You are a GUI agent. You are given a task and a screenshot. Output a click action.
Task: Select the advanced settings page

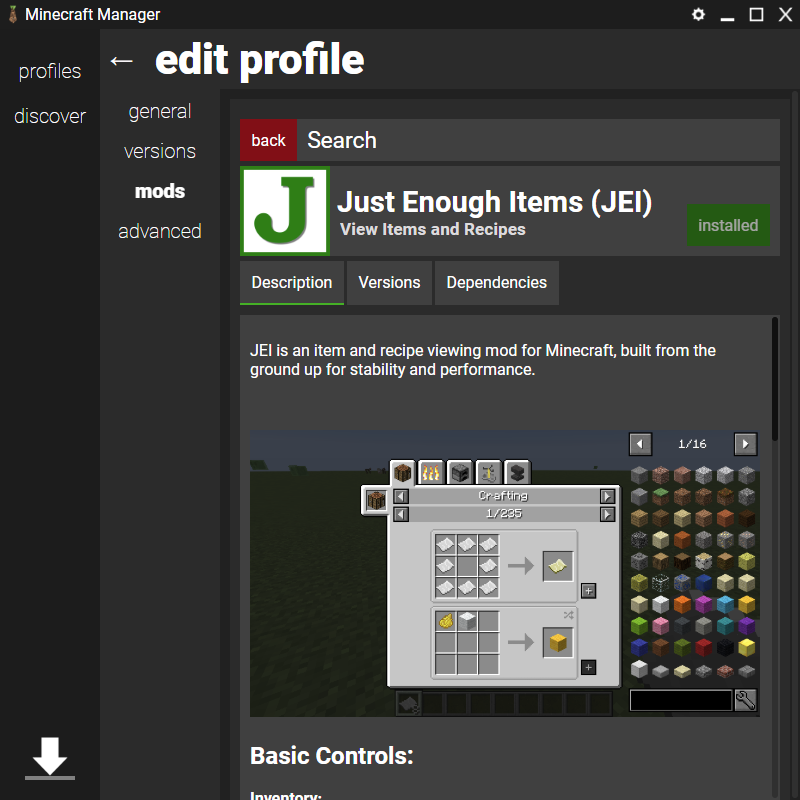point(160,231)
